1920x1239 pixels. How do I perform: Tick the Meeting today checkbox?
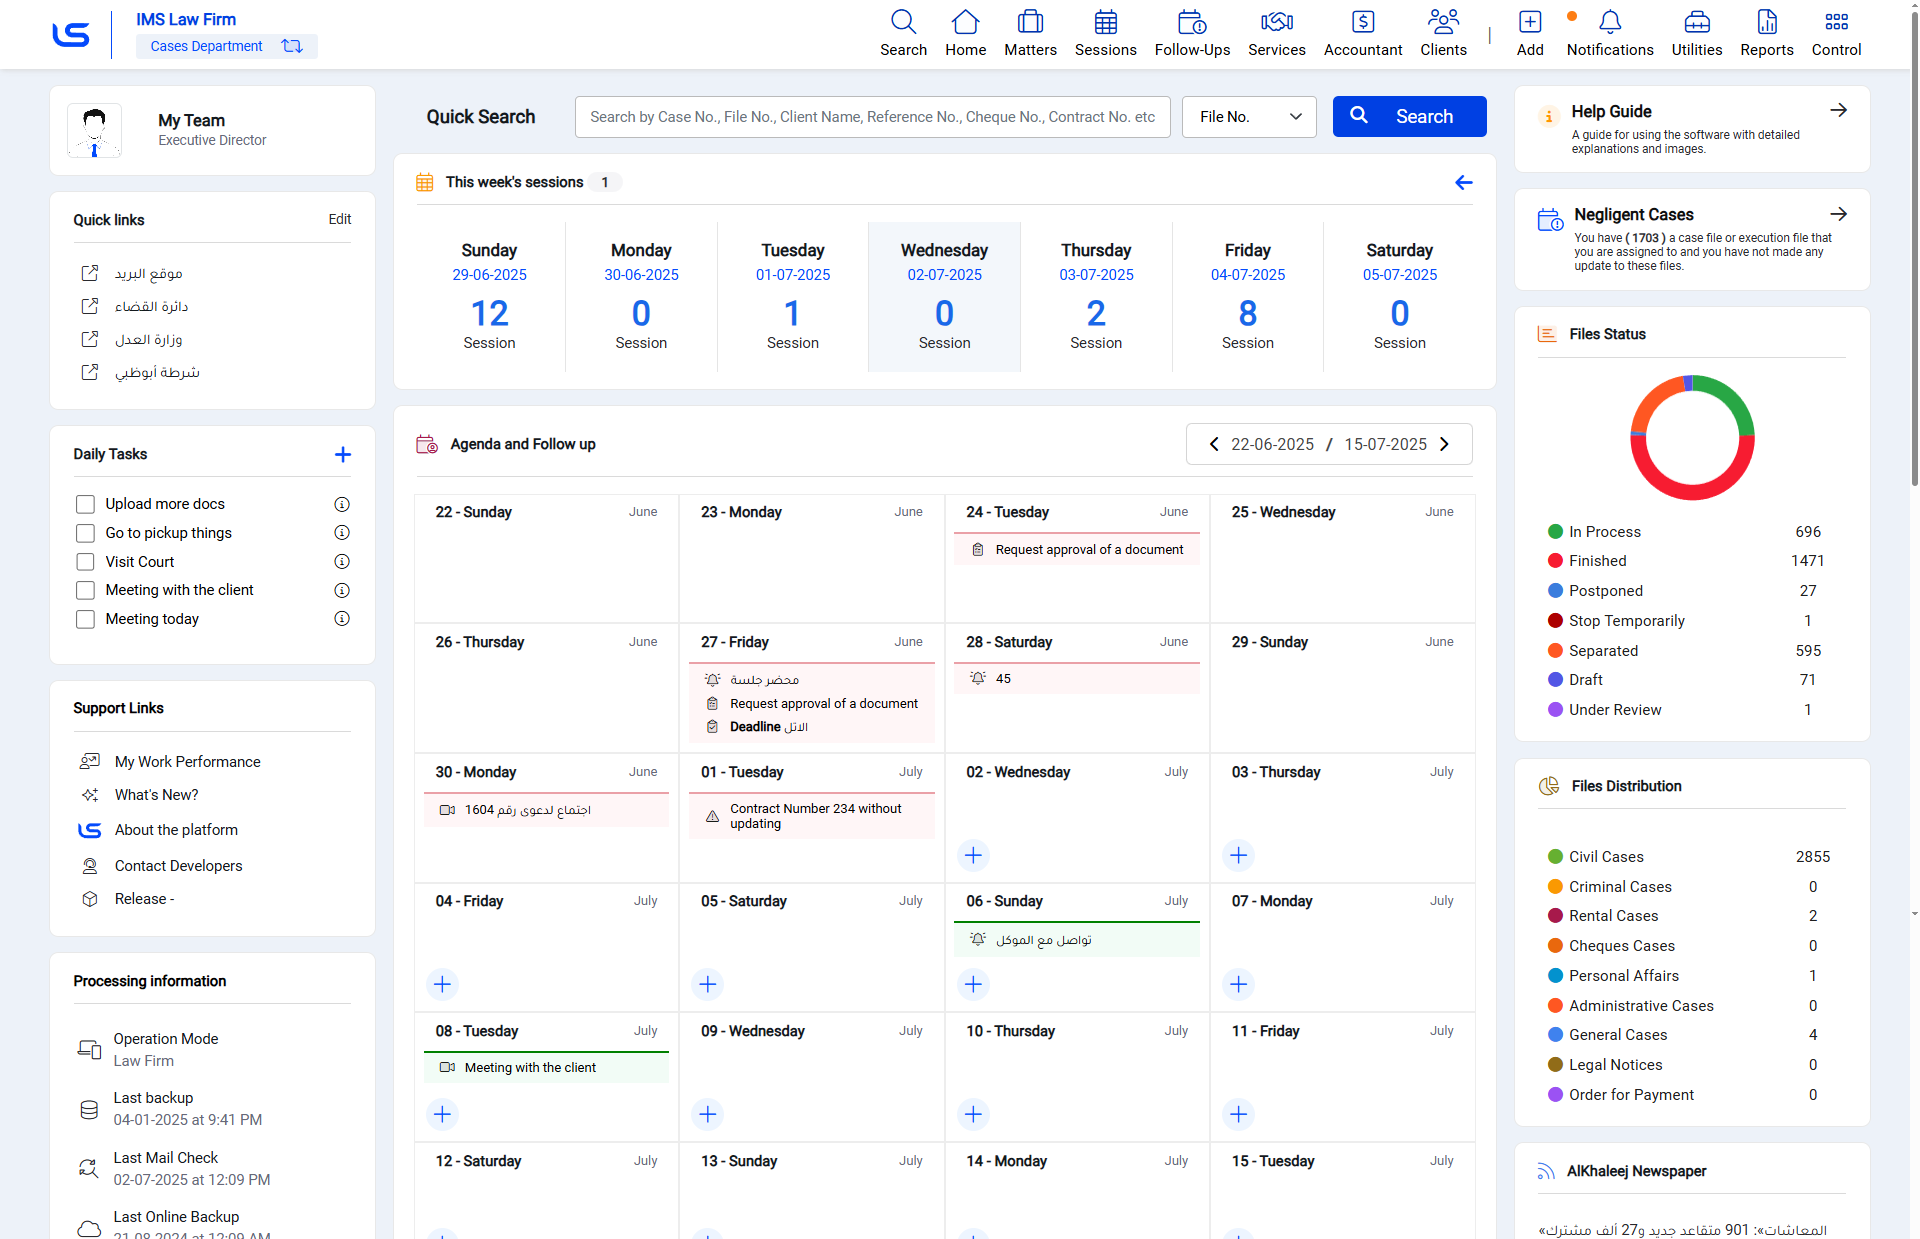click(x=86, y=619)
